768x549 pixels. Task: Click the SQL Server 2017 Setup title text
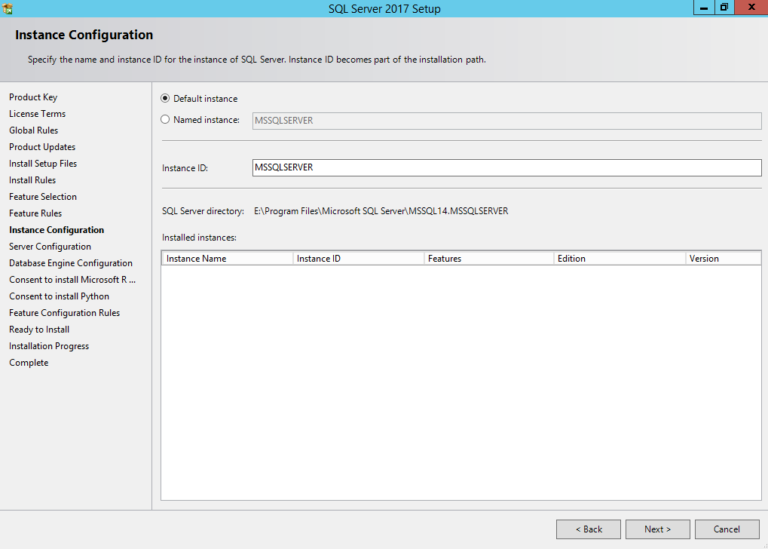(x=384, y=8)
